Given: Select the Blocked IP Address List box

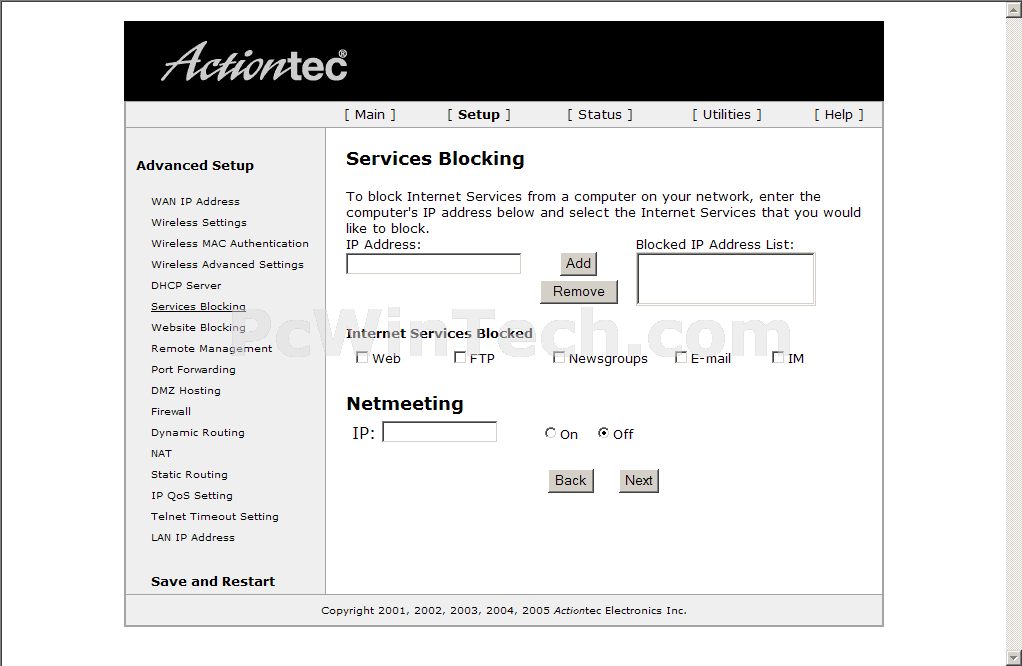Looking at the screenshot, I should (x=725, y=279).
